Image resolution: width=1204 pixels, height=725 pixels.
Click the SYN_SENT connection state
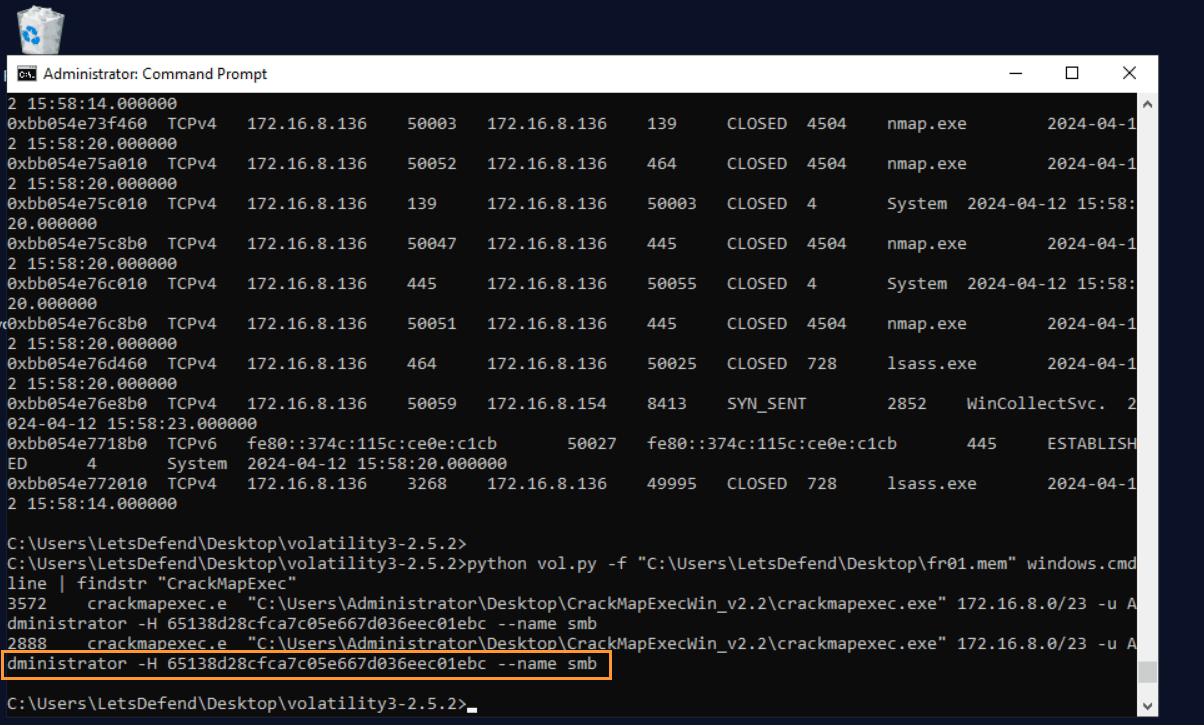(767, 404)
